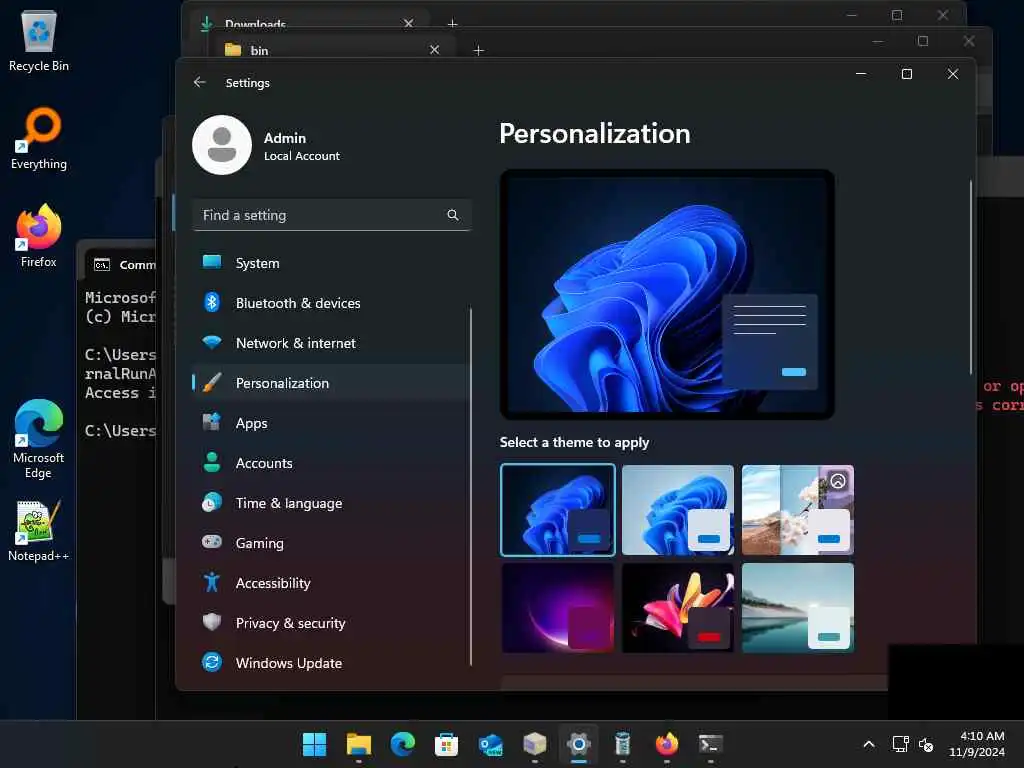
Task: Launch Microsoft Edge desktop shortcut
Action: tap(39, 439)
